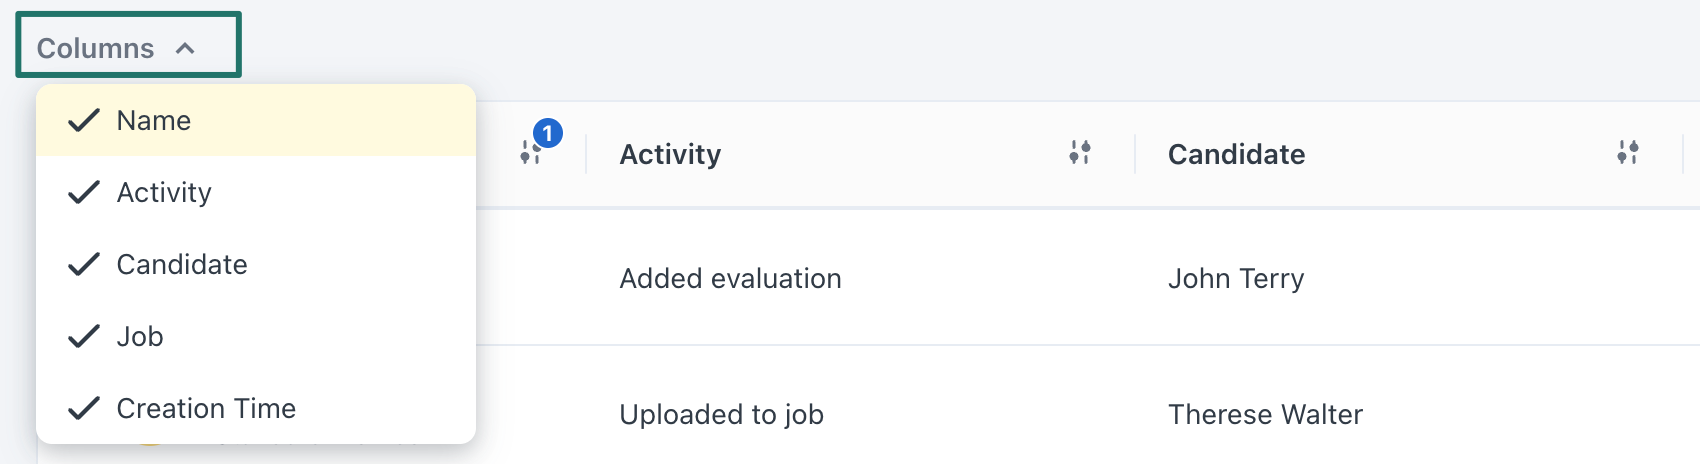Select Creation Time in the columns menu

point(256,408)
